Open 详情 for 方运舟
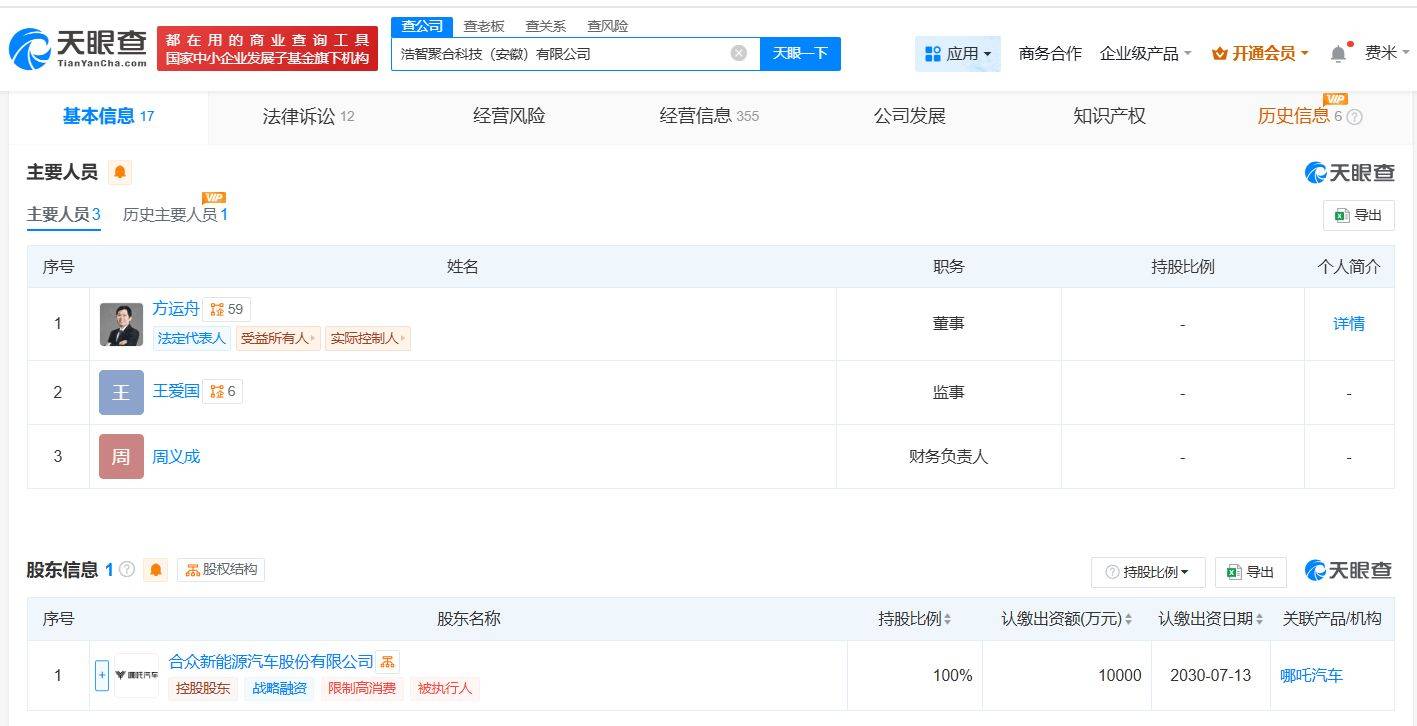 click(x=1349, y=324)
